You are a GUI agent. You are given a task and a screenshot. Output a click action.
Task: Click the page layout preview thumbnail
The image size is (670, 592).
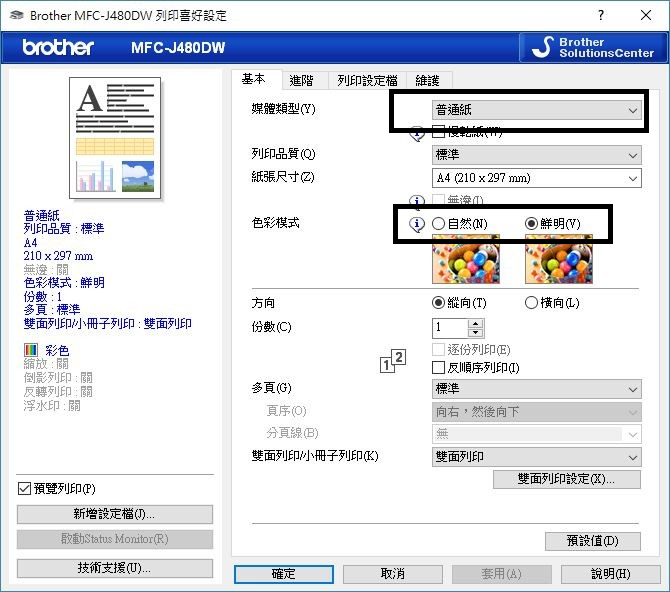point(115,138)
